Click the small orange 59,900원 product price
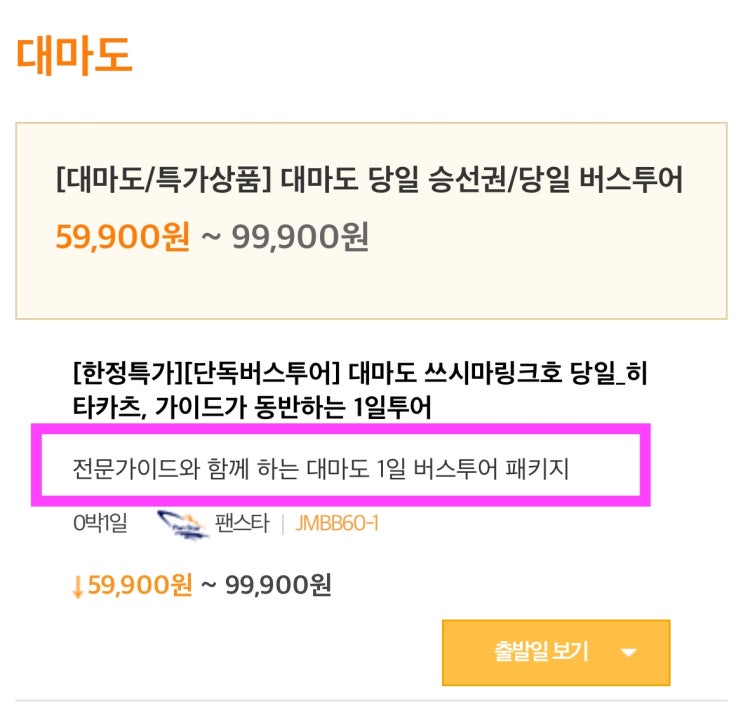This screenshot has height=723, width=743. coord(139,586)
